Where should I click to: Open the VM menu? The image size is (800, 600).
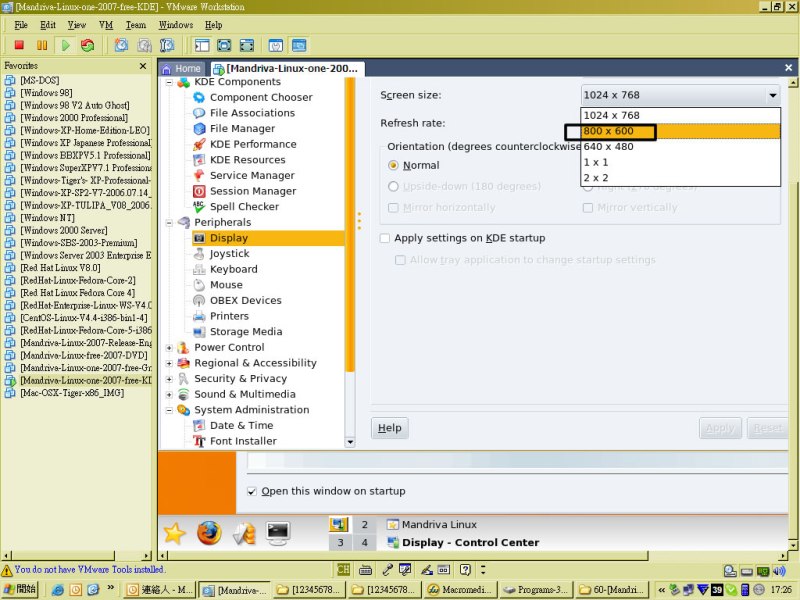point(106,25)
